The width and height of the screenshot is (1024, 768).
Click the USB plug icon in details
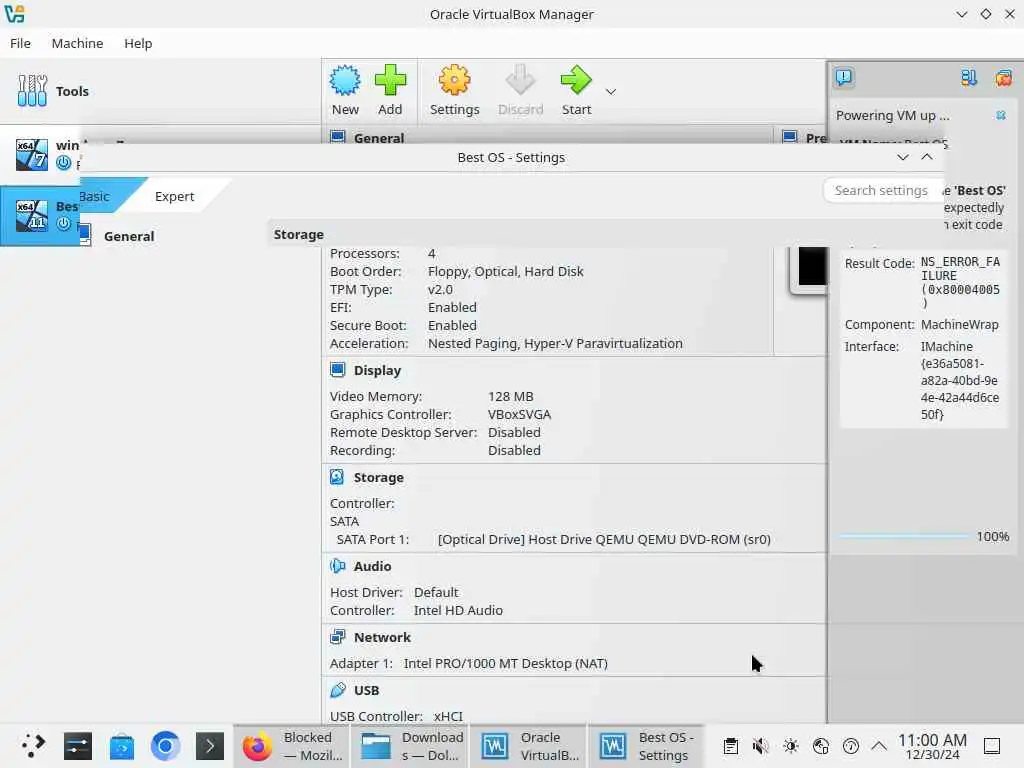(x=338, y=690)
